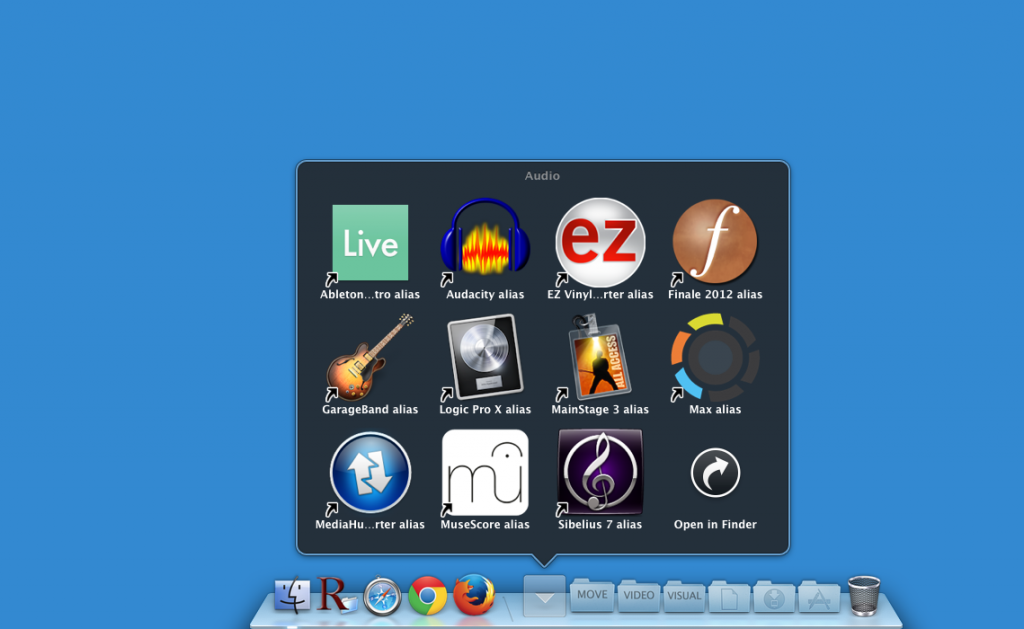The image size is (1024, 629).
Task: Open the MainStage 3 alias
Action: pos(599,357)
